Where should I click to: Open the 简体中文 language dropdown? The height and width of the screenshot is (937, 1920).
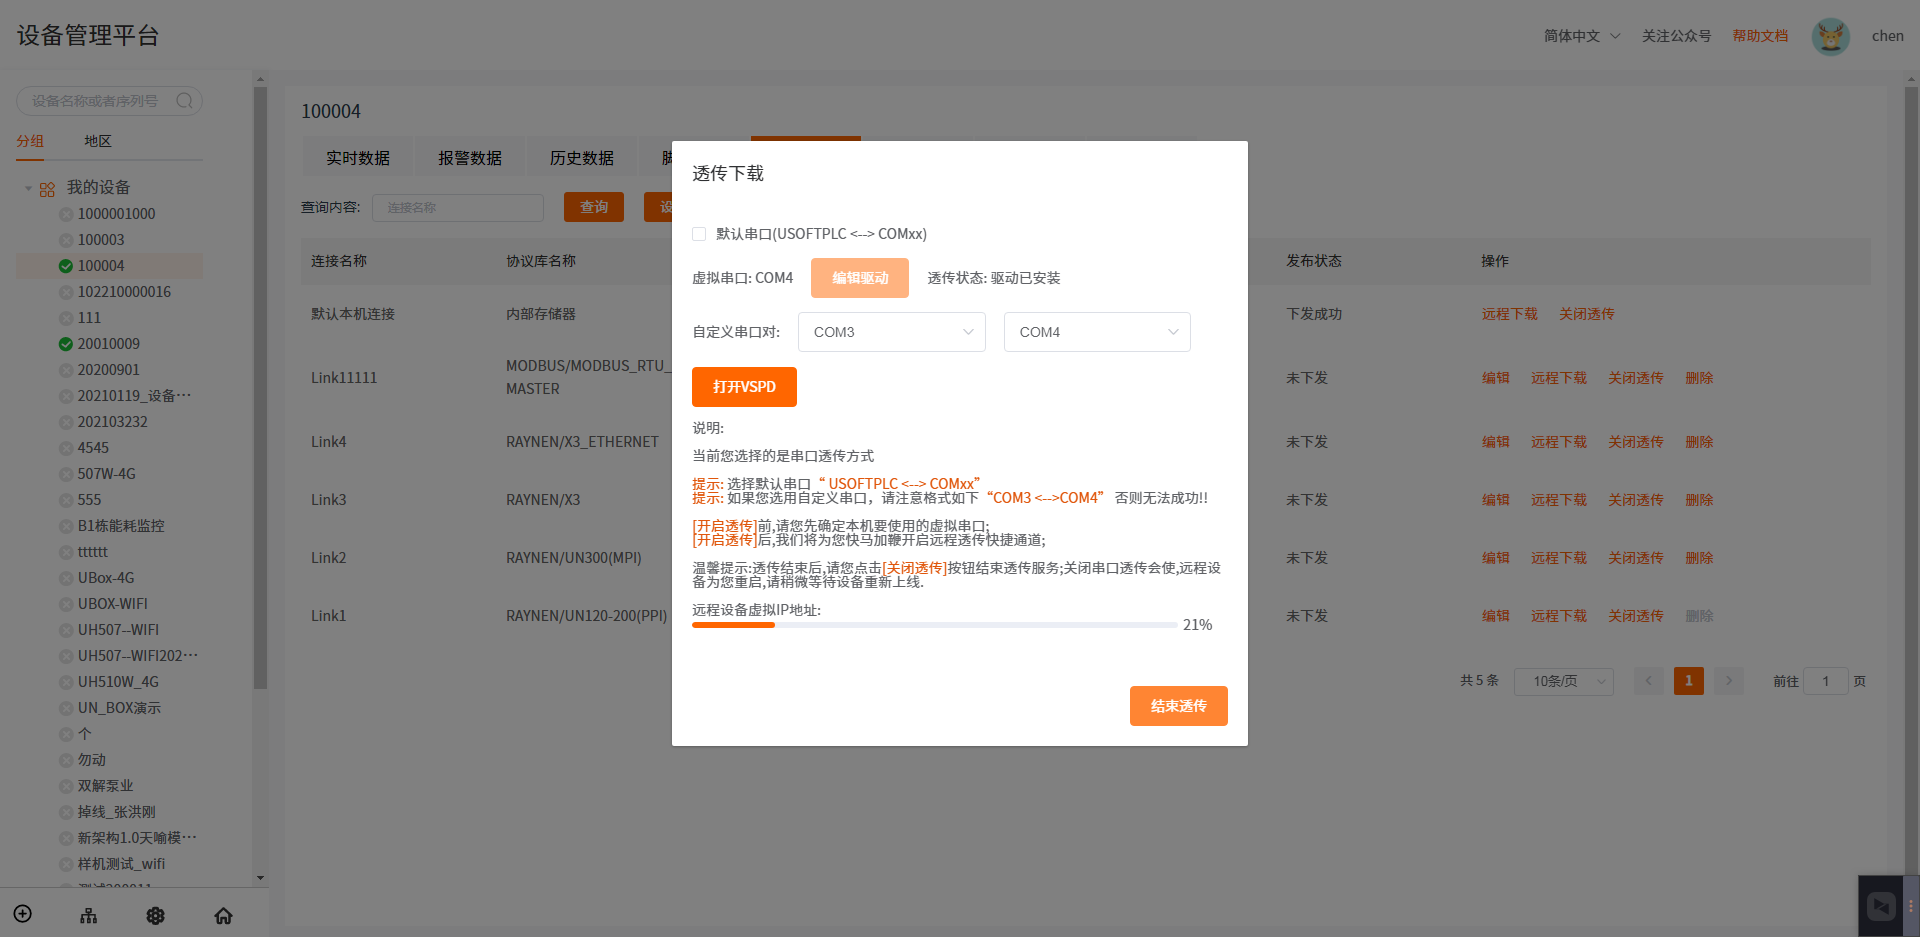pos(1582,36)
